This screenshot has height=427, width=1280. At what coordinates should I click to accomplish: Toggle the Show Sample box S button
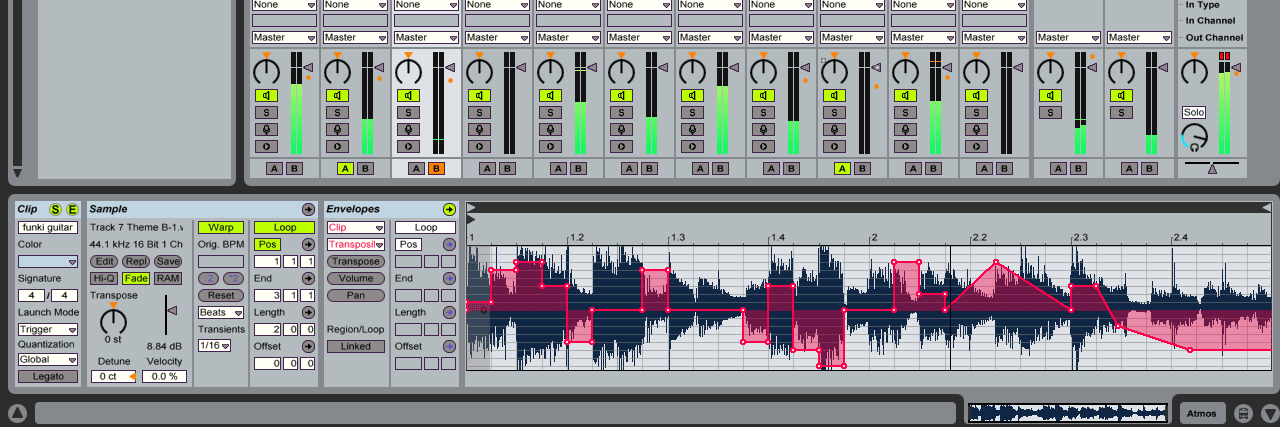(56, 209)
